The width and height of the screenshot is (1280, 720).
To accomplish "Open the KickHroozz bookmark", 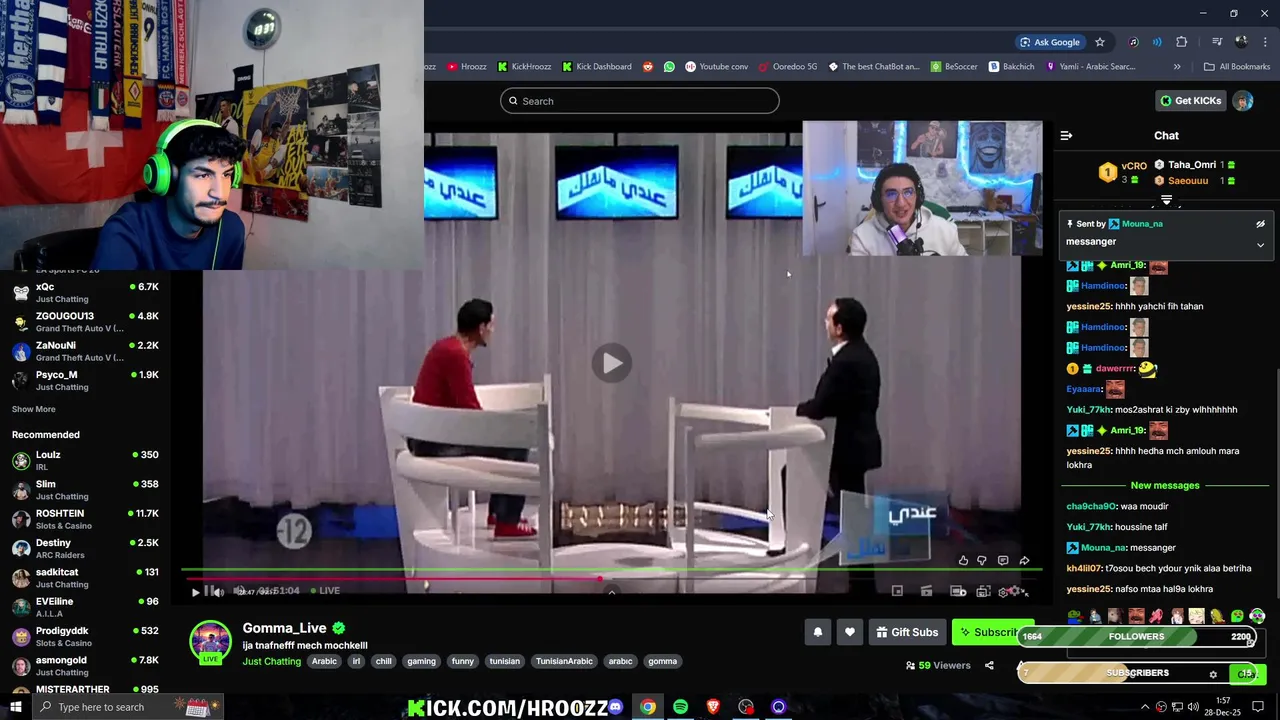I will click(524, 67).
